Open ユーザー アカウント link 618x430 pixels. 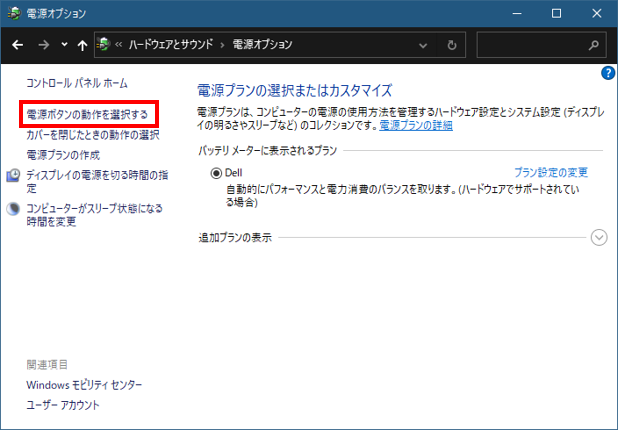63,405
